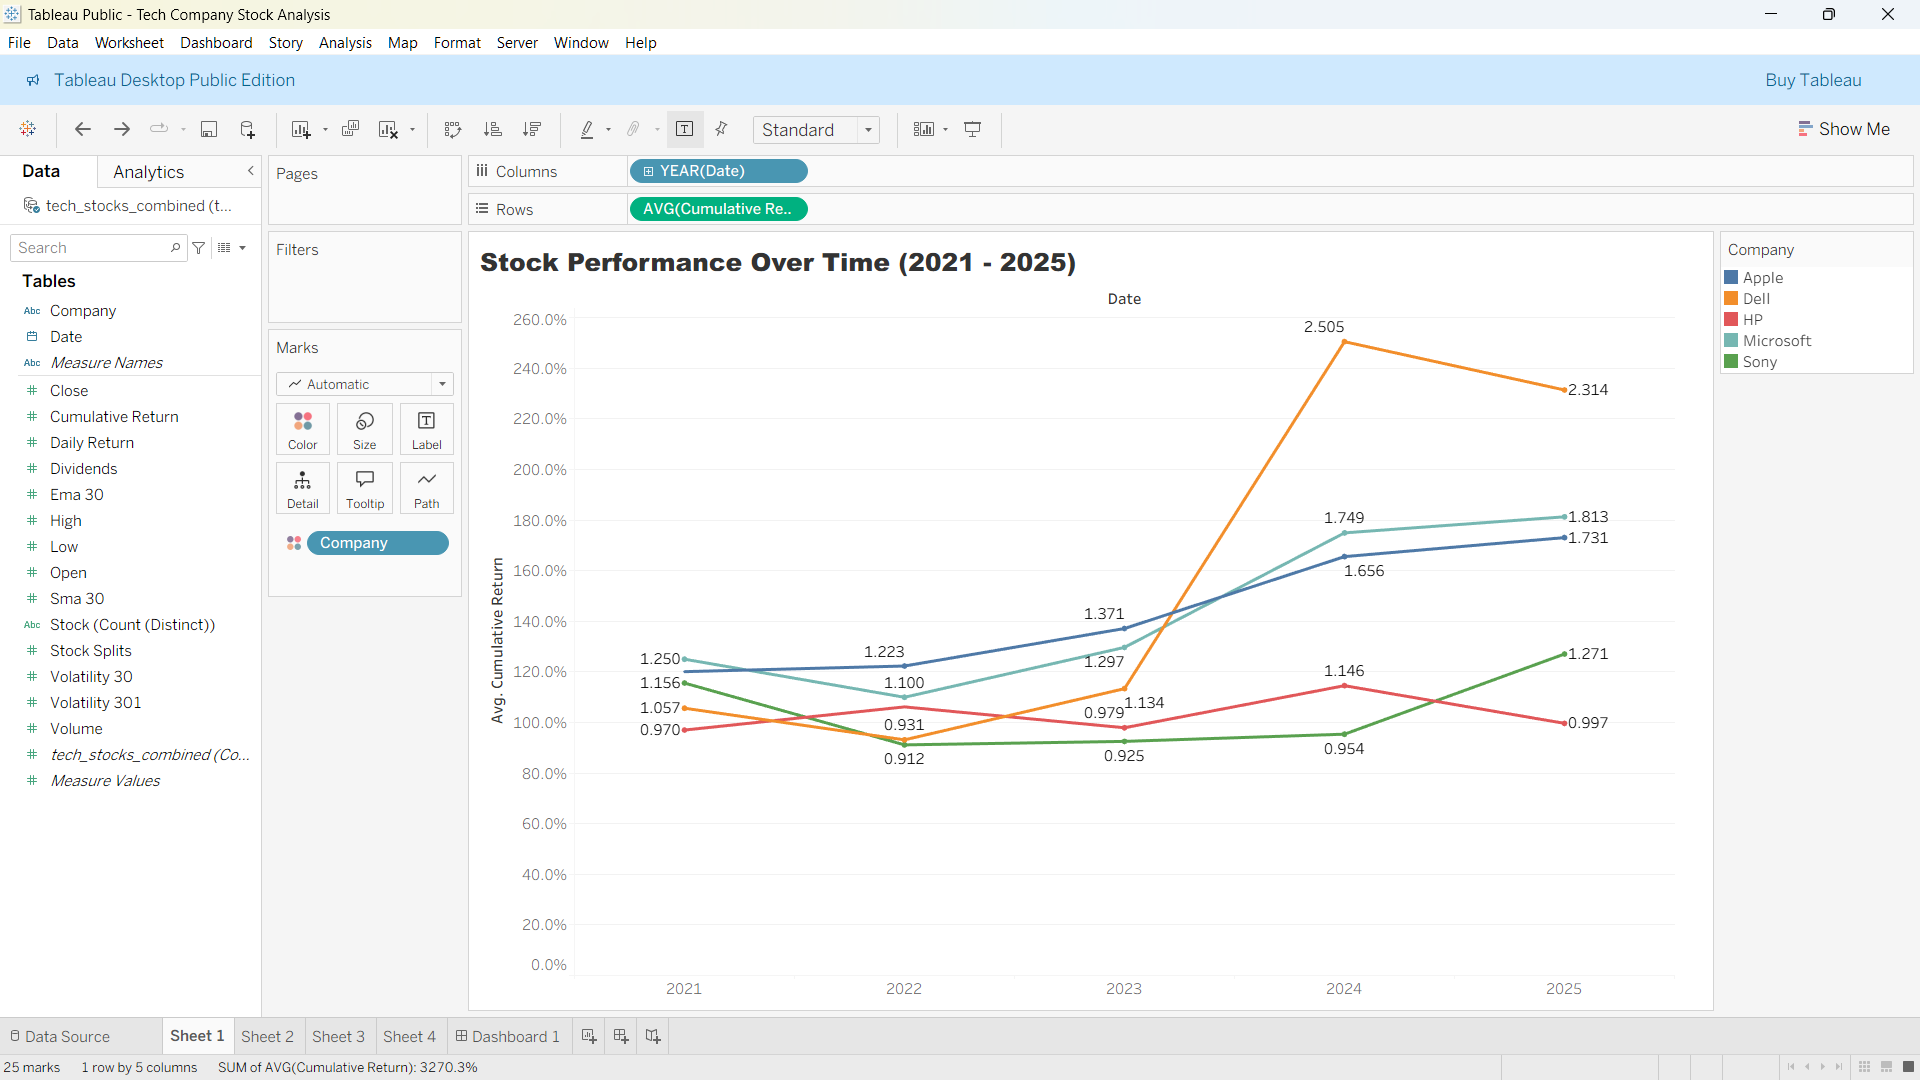
Task: Click the Save workbook icon
Action: tap(209, 129)
